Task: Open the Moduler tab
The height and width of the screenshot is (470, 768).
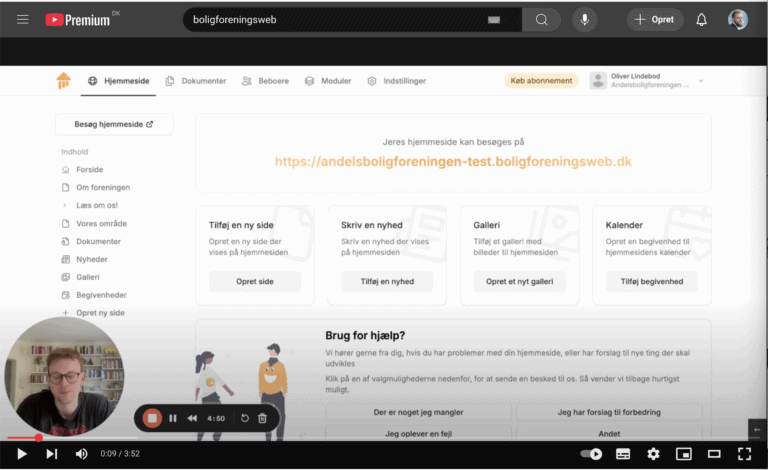Action: point(328,81)
